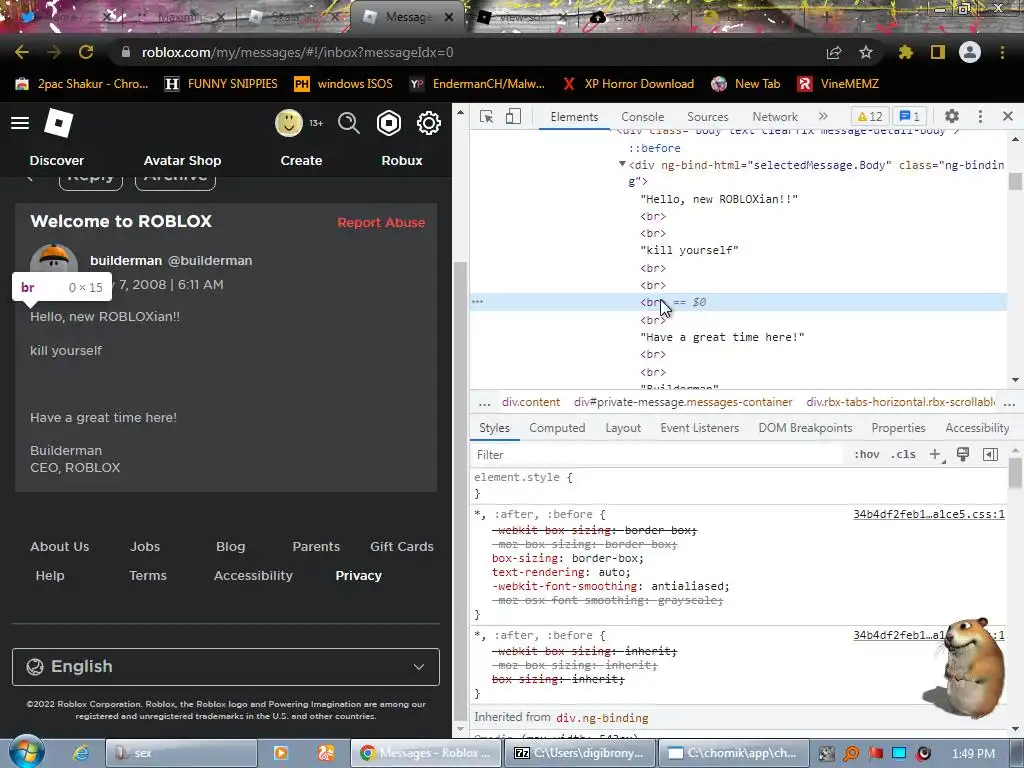Open the Network tab
The height and width of the screenshot is (768, 1024).
775,116
